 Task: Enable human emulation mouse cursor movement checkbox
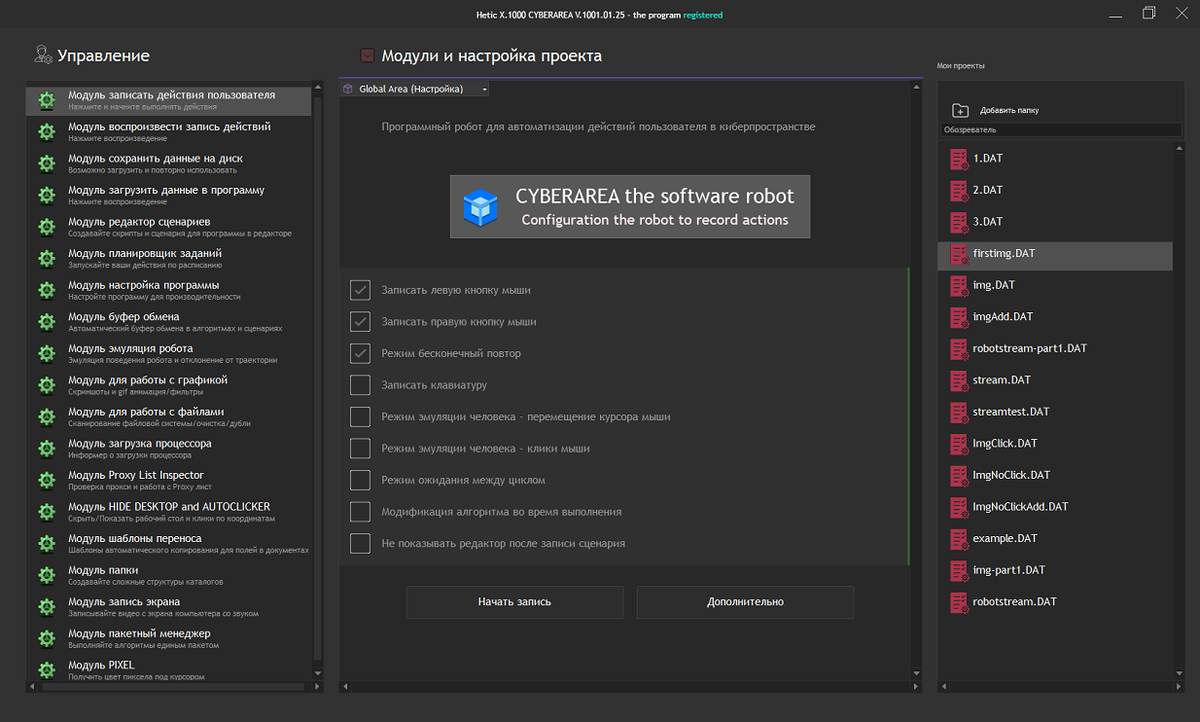pos(360,417)
